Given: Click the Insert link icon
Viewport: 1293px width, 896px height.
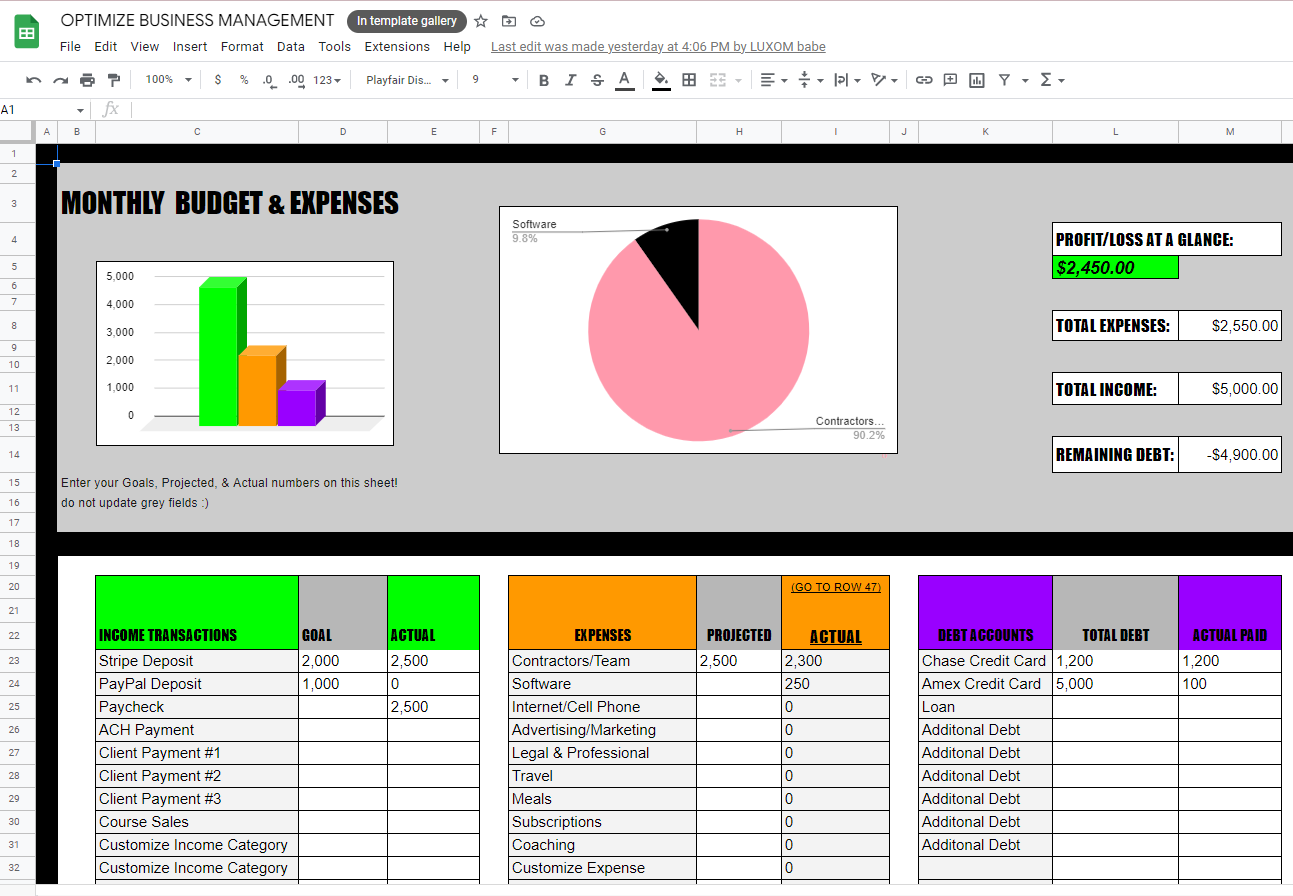Looking at the screenshot, I should click(924, 80).
